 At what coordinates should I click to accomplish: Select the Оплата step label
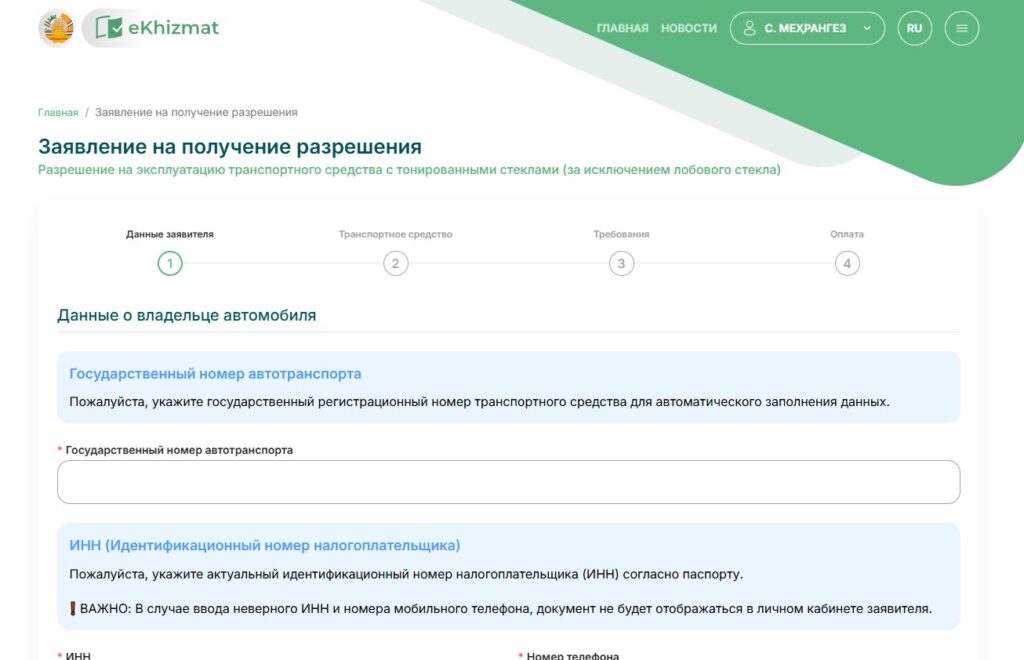point(847,235)
